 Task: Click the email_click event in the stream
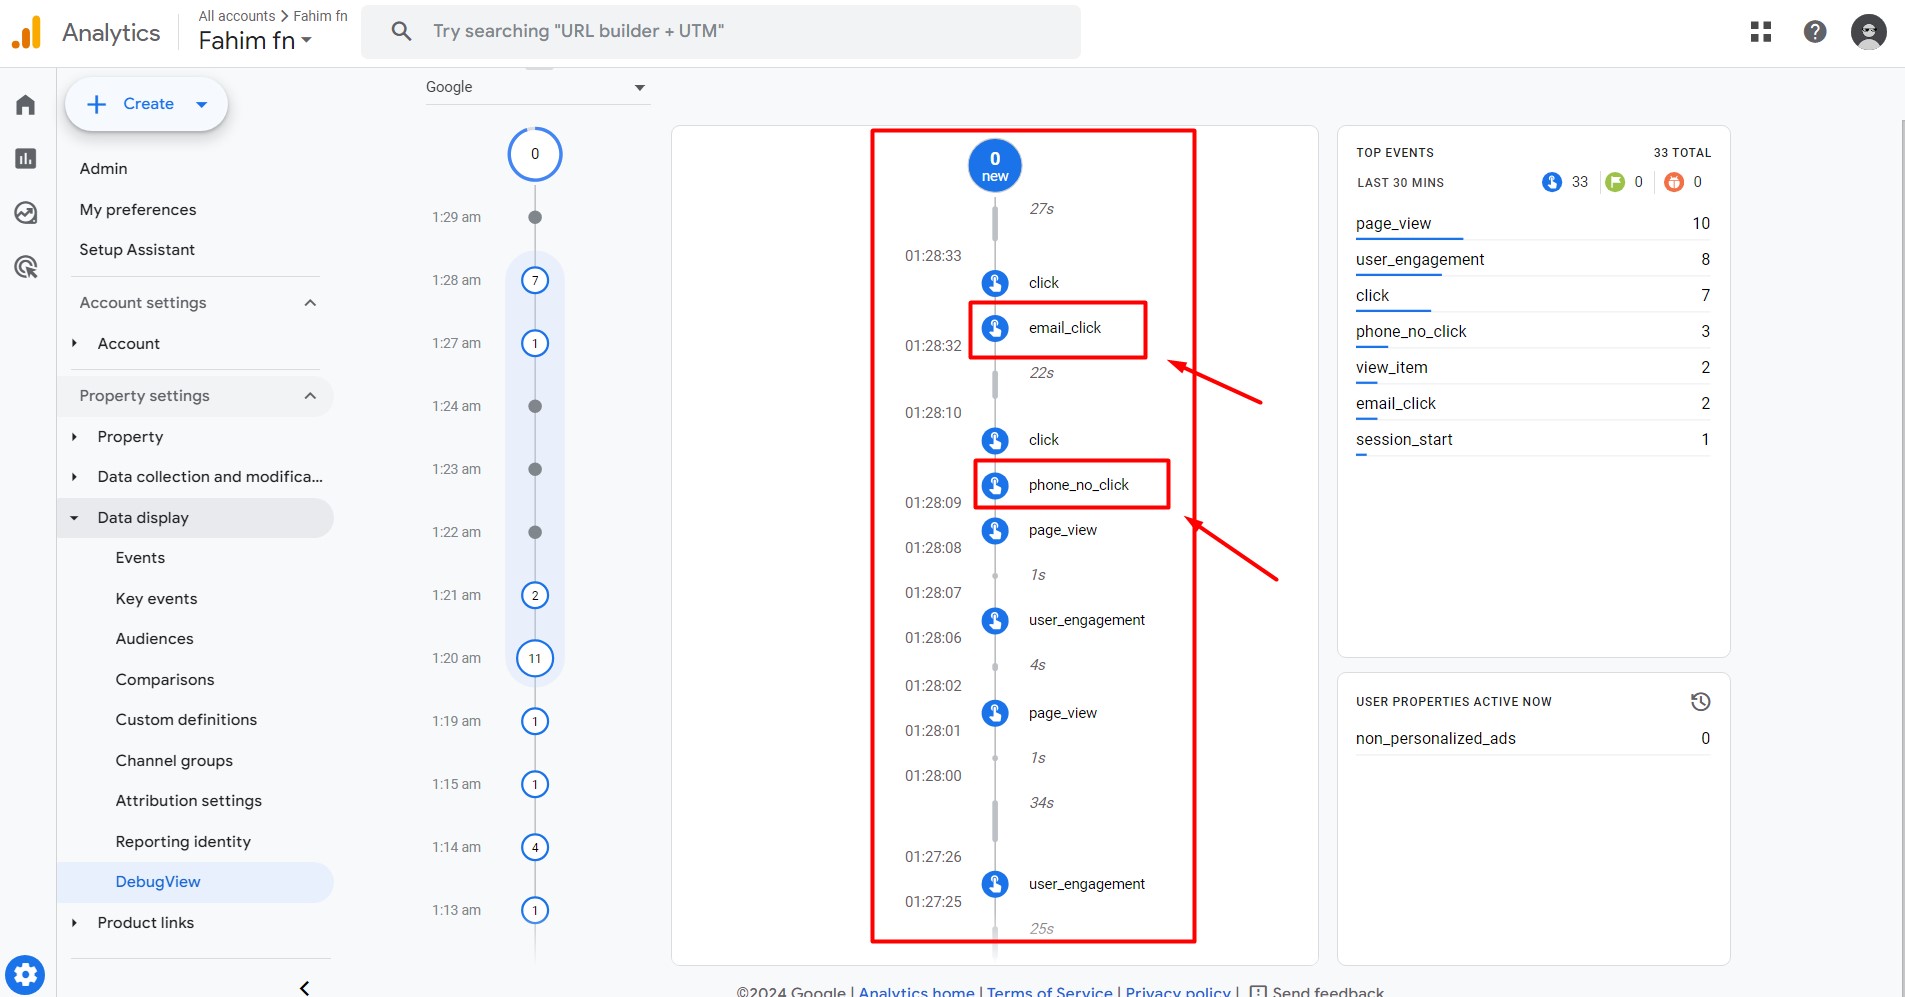[1064, 328]
